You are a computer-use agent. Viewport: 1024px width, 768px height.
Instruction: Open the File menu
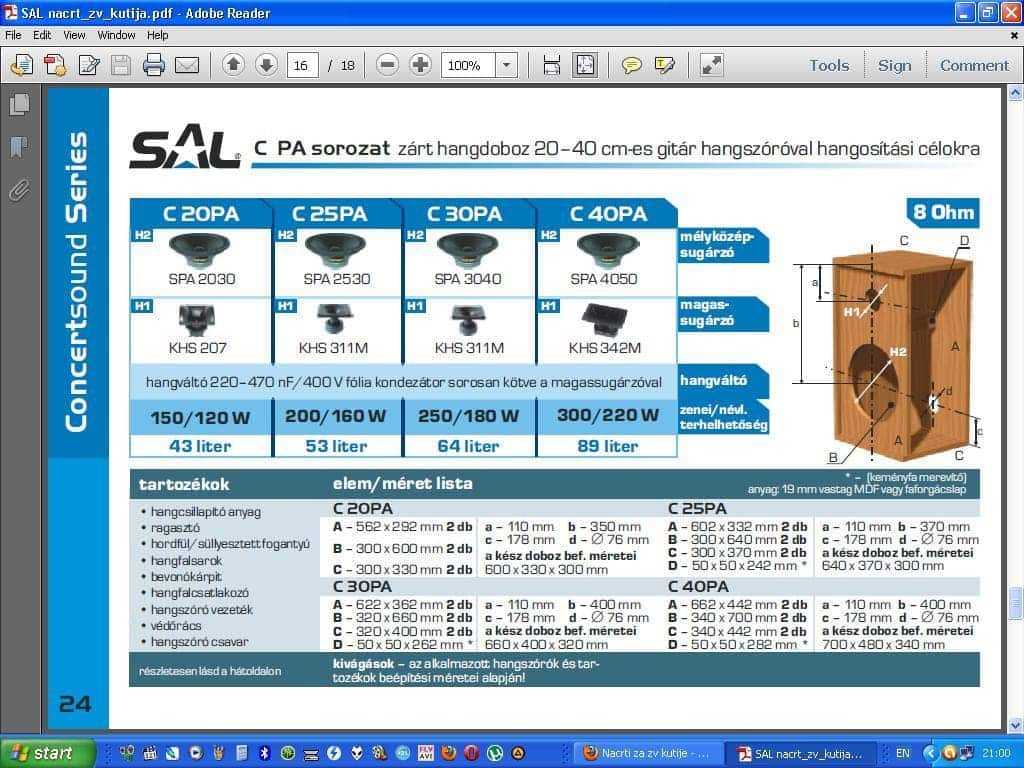click(x=13, y=35)
